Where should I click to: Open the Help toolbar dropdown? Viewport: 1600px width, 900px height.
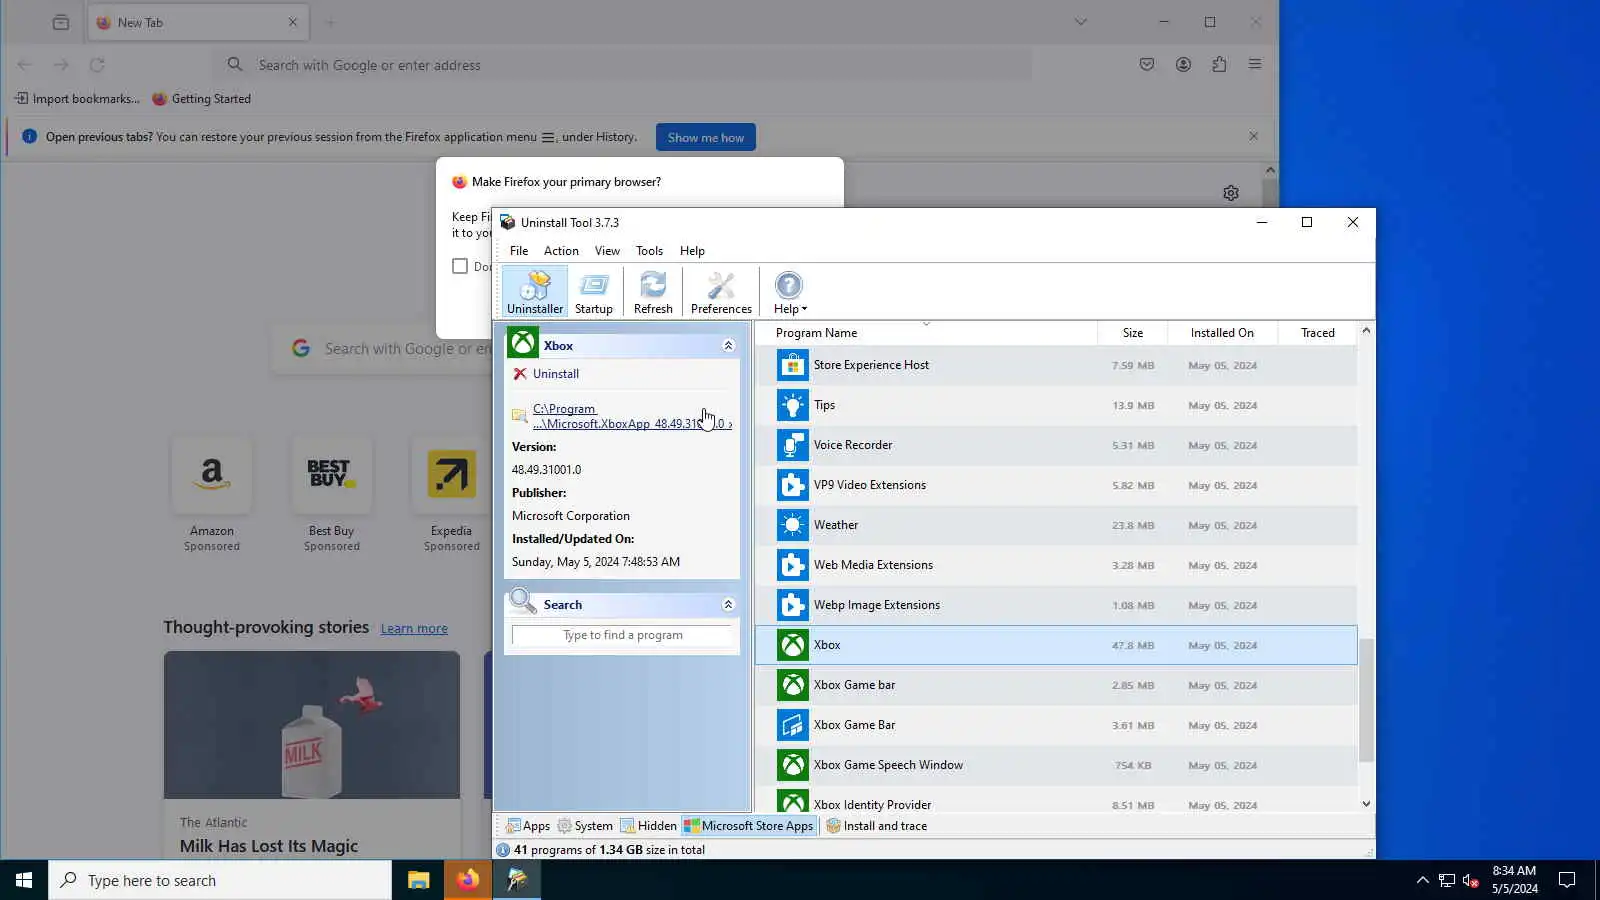(790, 292)
